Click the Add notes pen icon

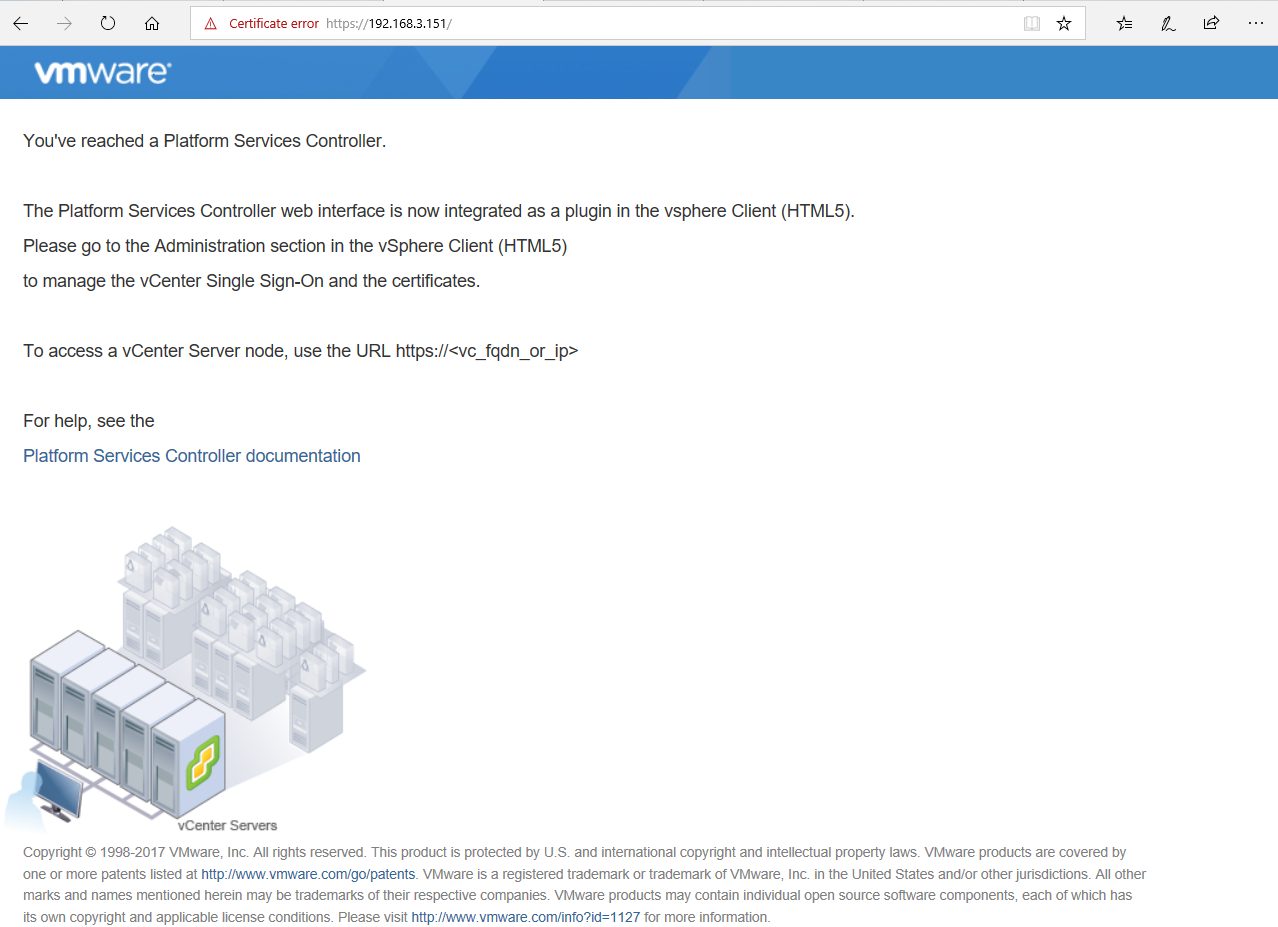(x=1168, y=23)
